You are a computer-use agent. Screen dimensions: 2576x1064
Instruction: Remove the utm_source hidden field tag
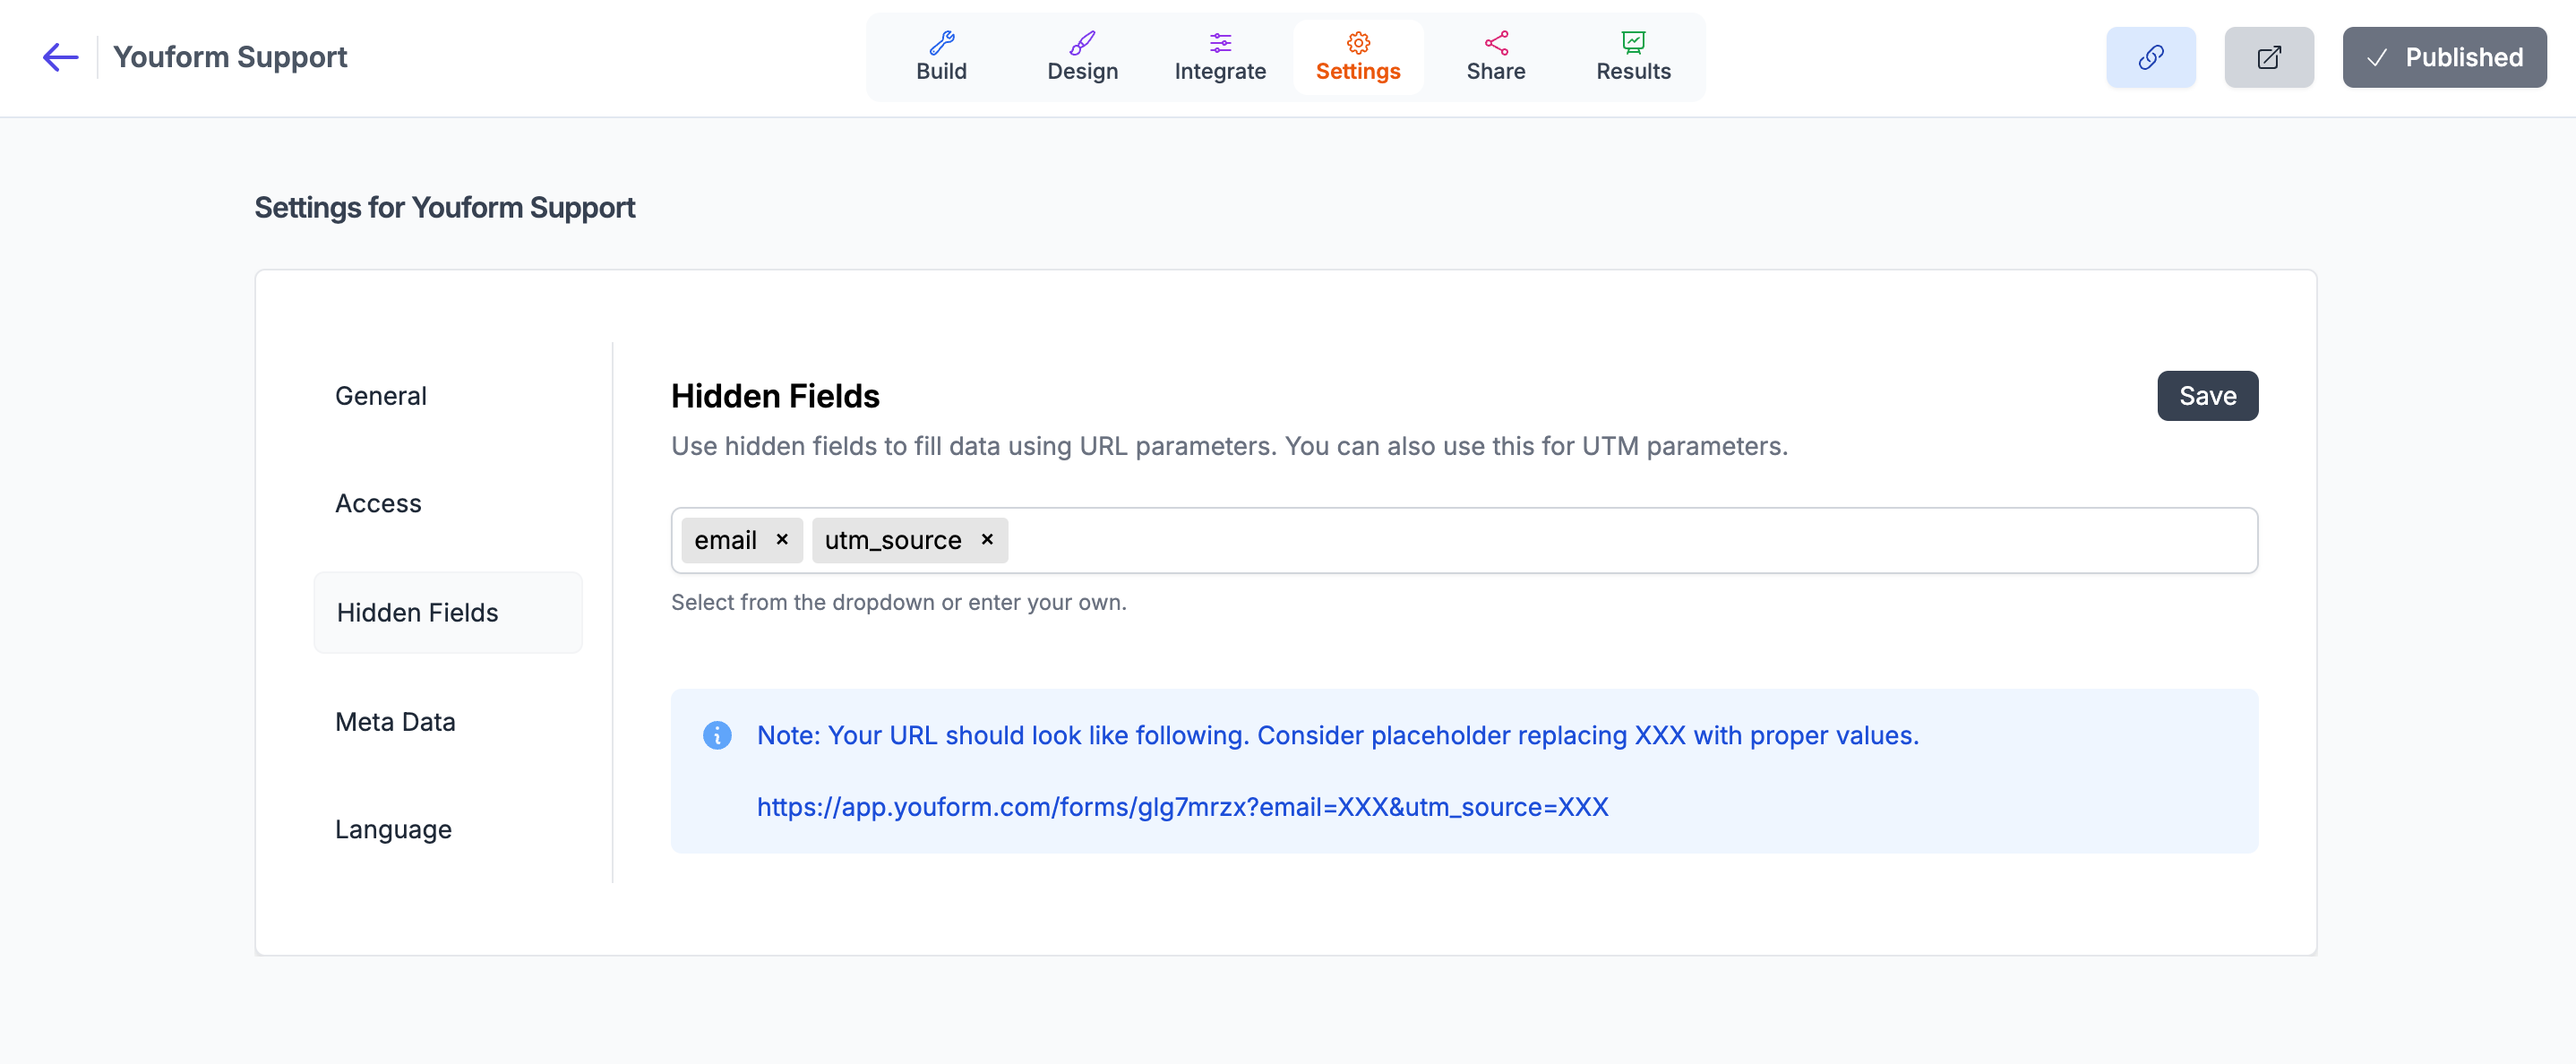(987, 540)
